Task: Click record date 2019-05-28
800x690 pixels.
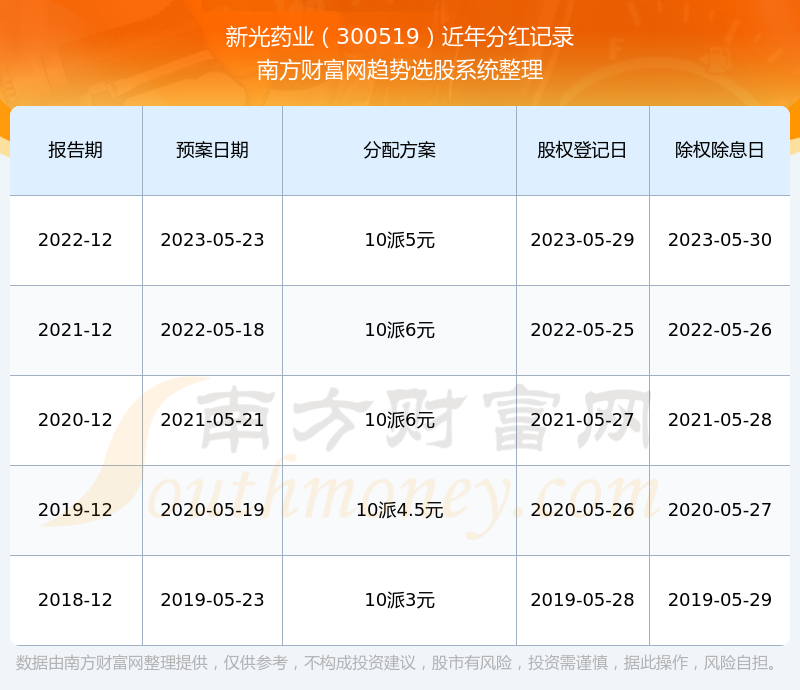Action: pos(582,599)
